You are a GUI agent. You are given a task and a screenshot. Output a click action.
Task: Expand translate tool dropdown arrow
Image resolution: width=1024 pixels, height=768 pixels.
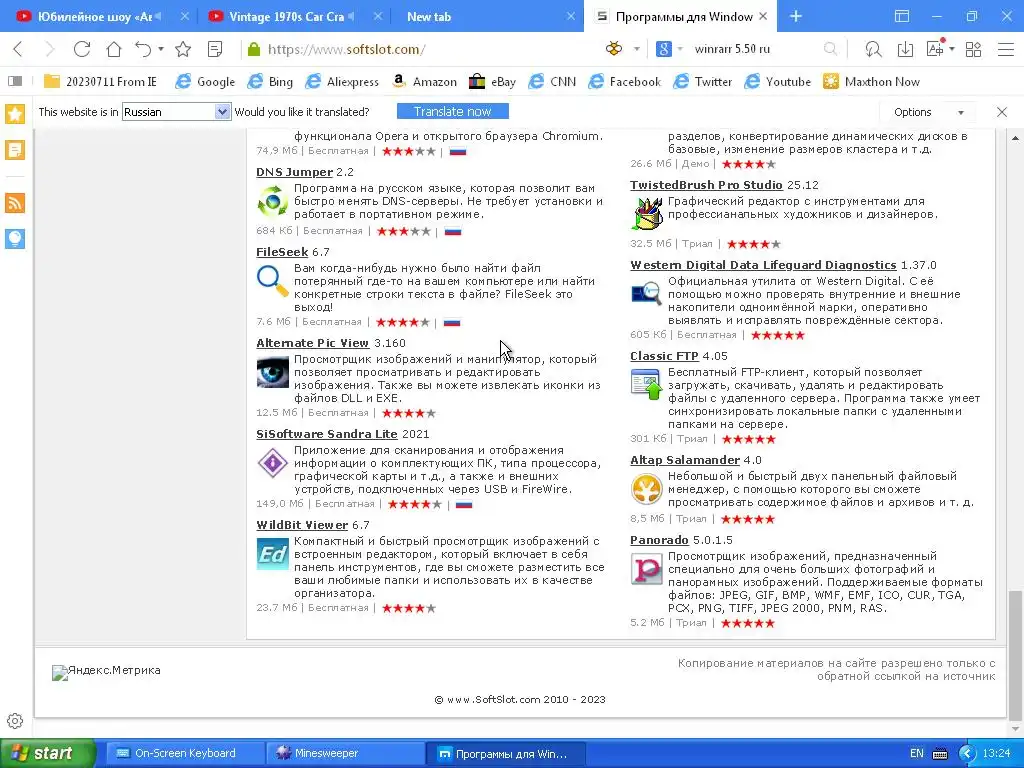[952, 49]
